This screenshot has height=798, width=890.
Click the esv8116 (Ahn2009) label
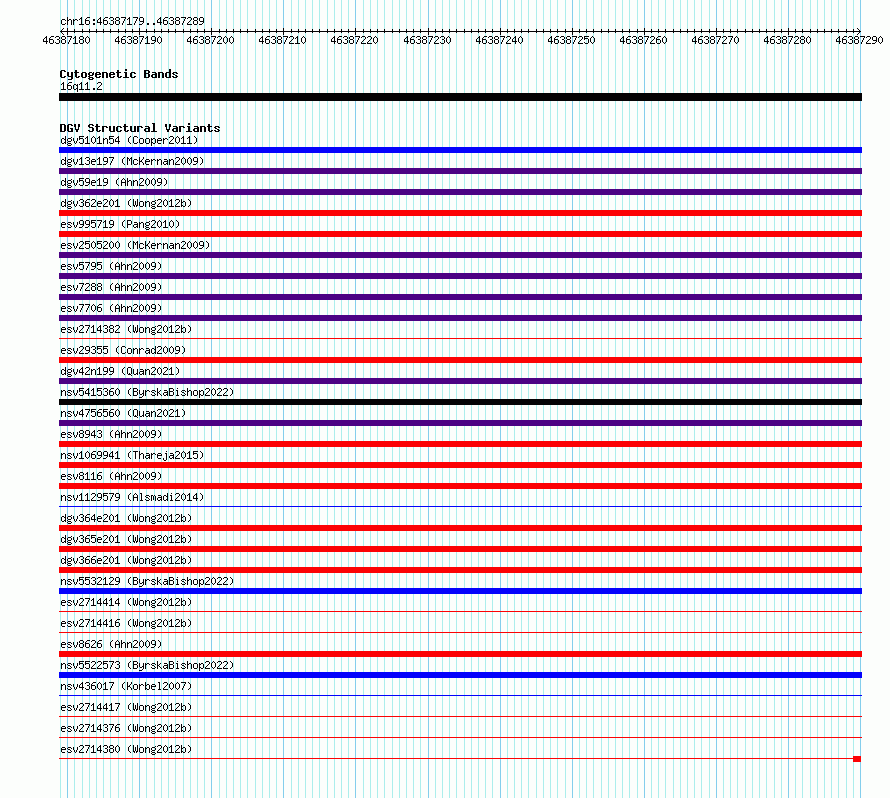point(111,476)
